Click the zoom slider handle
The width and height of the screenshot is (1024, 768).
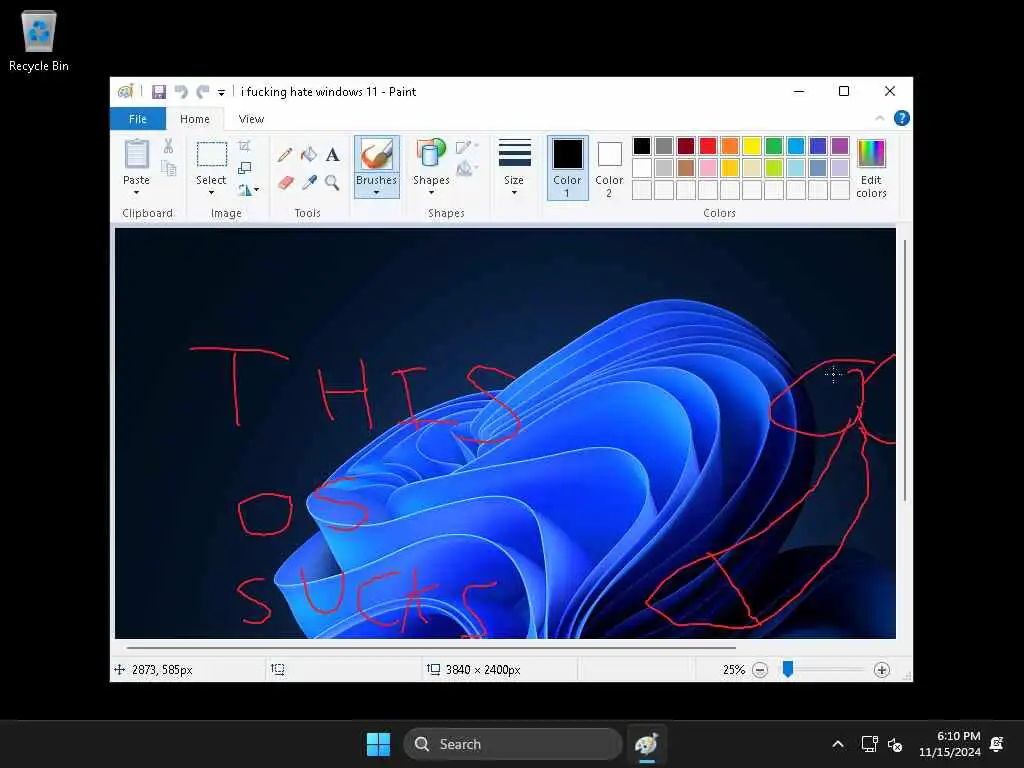pyautogui.click(x=788, y=669)
